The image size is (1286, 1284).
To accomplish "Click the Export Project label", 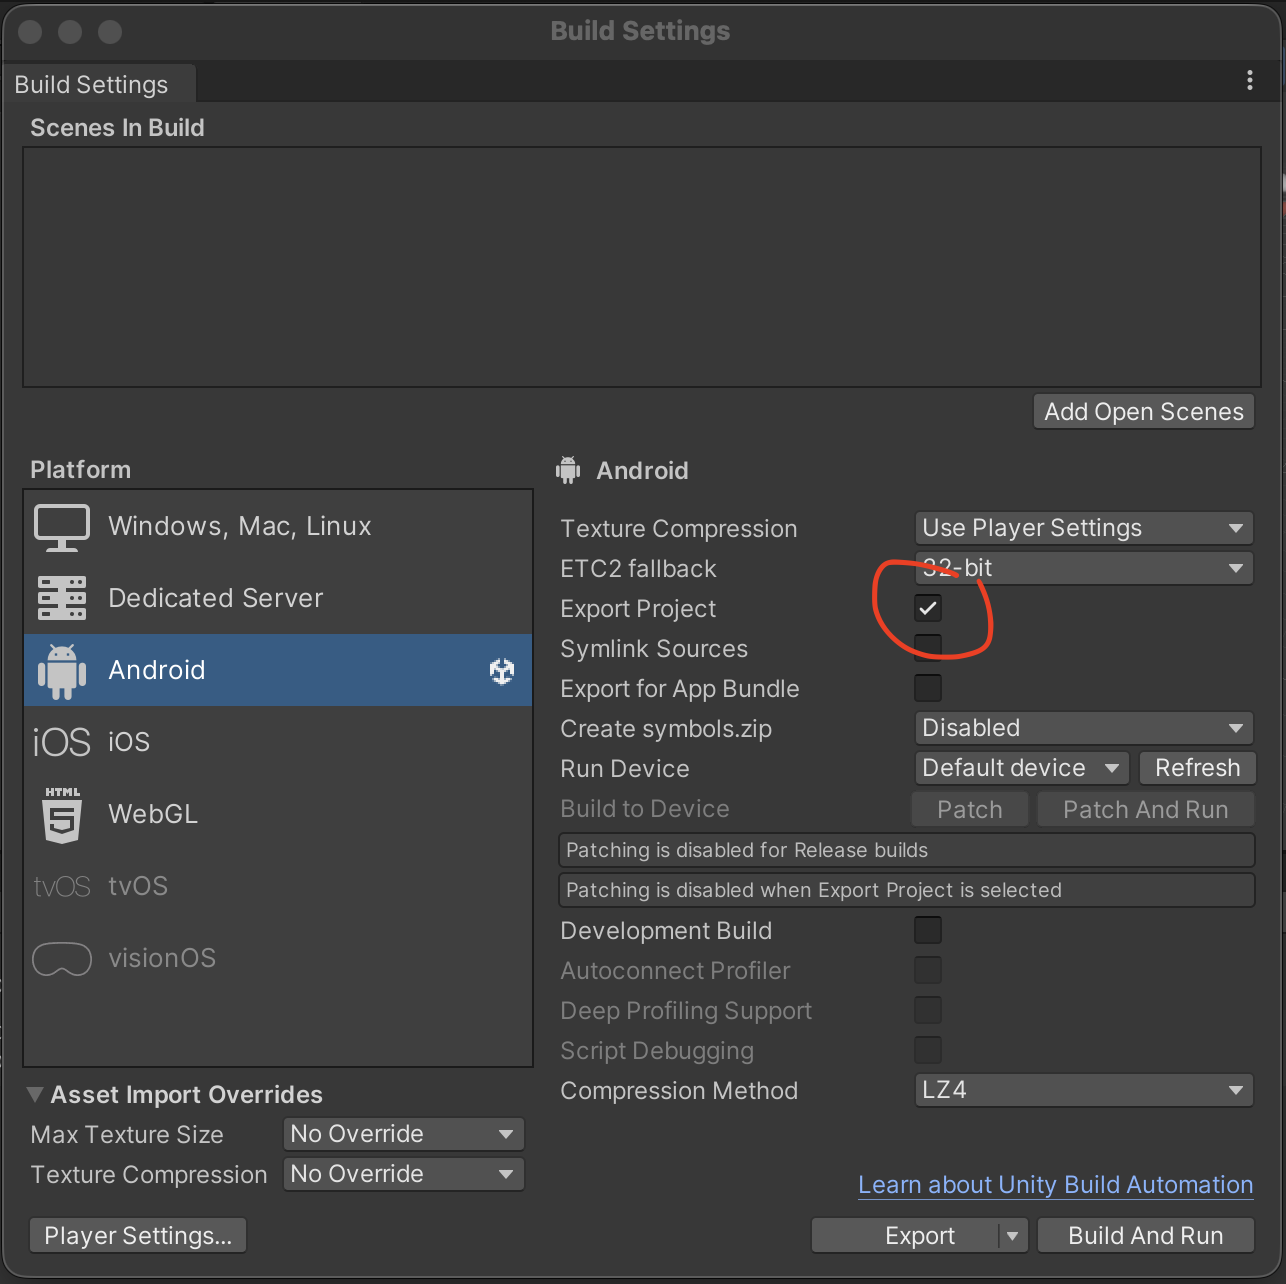I will pos(638,609).
